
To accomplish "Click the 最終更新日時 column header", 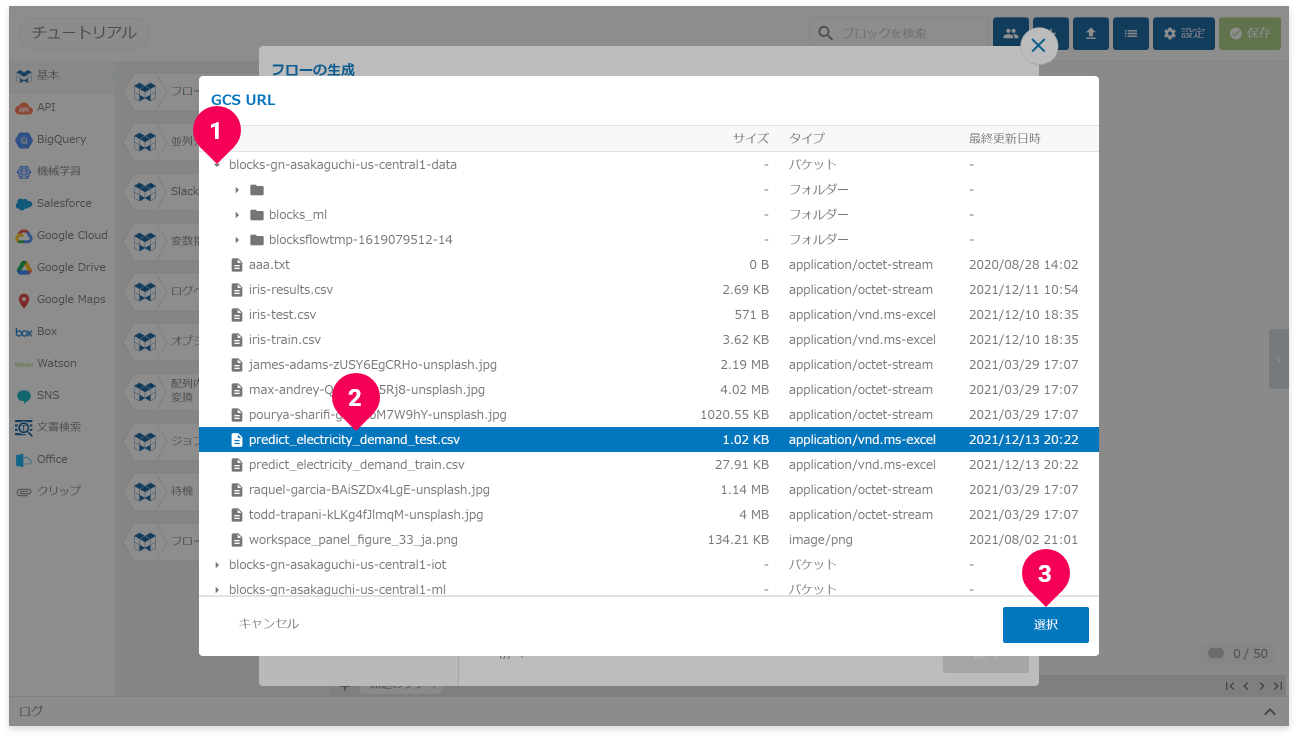I will coord(1005,139).
